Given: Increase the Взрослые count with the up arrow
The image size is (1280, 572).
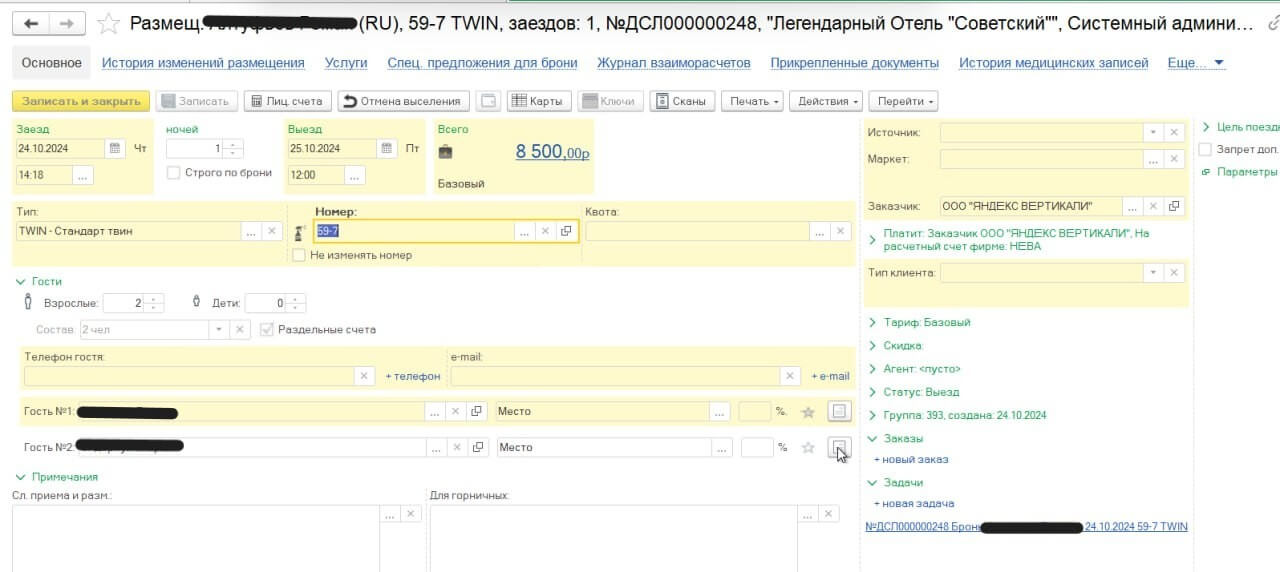Looking at the screenshot, I should 153,298.
